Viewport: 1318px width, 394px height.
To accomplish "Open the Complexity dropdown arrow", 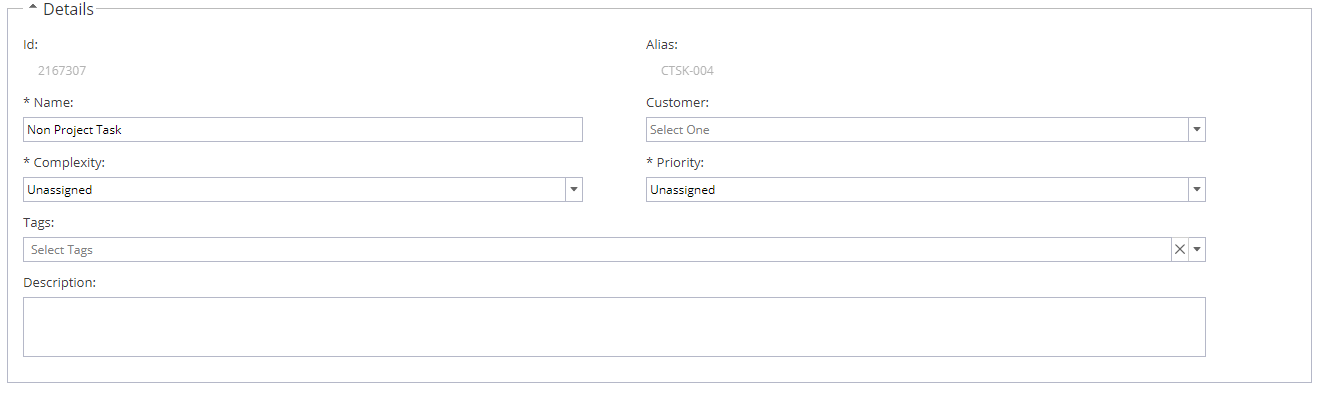I will (574, 190).
